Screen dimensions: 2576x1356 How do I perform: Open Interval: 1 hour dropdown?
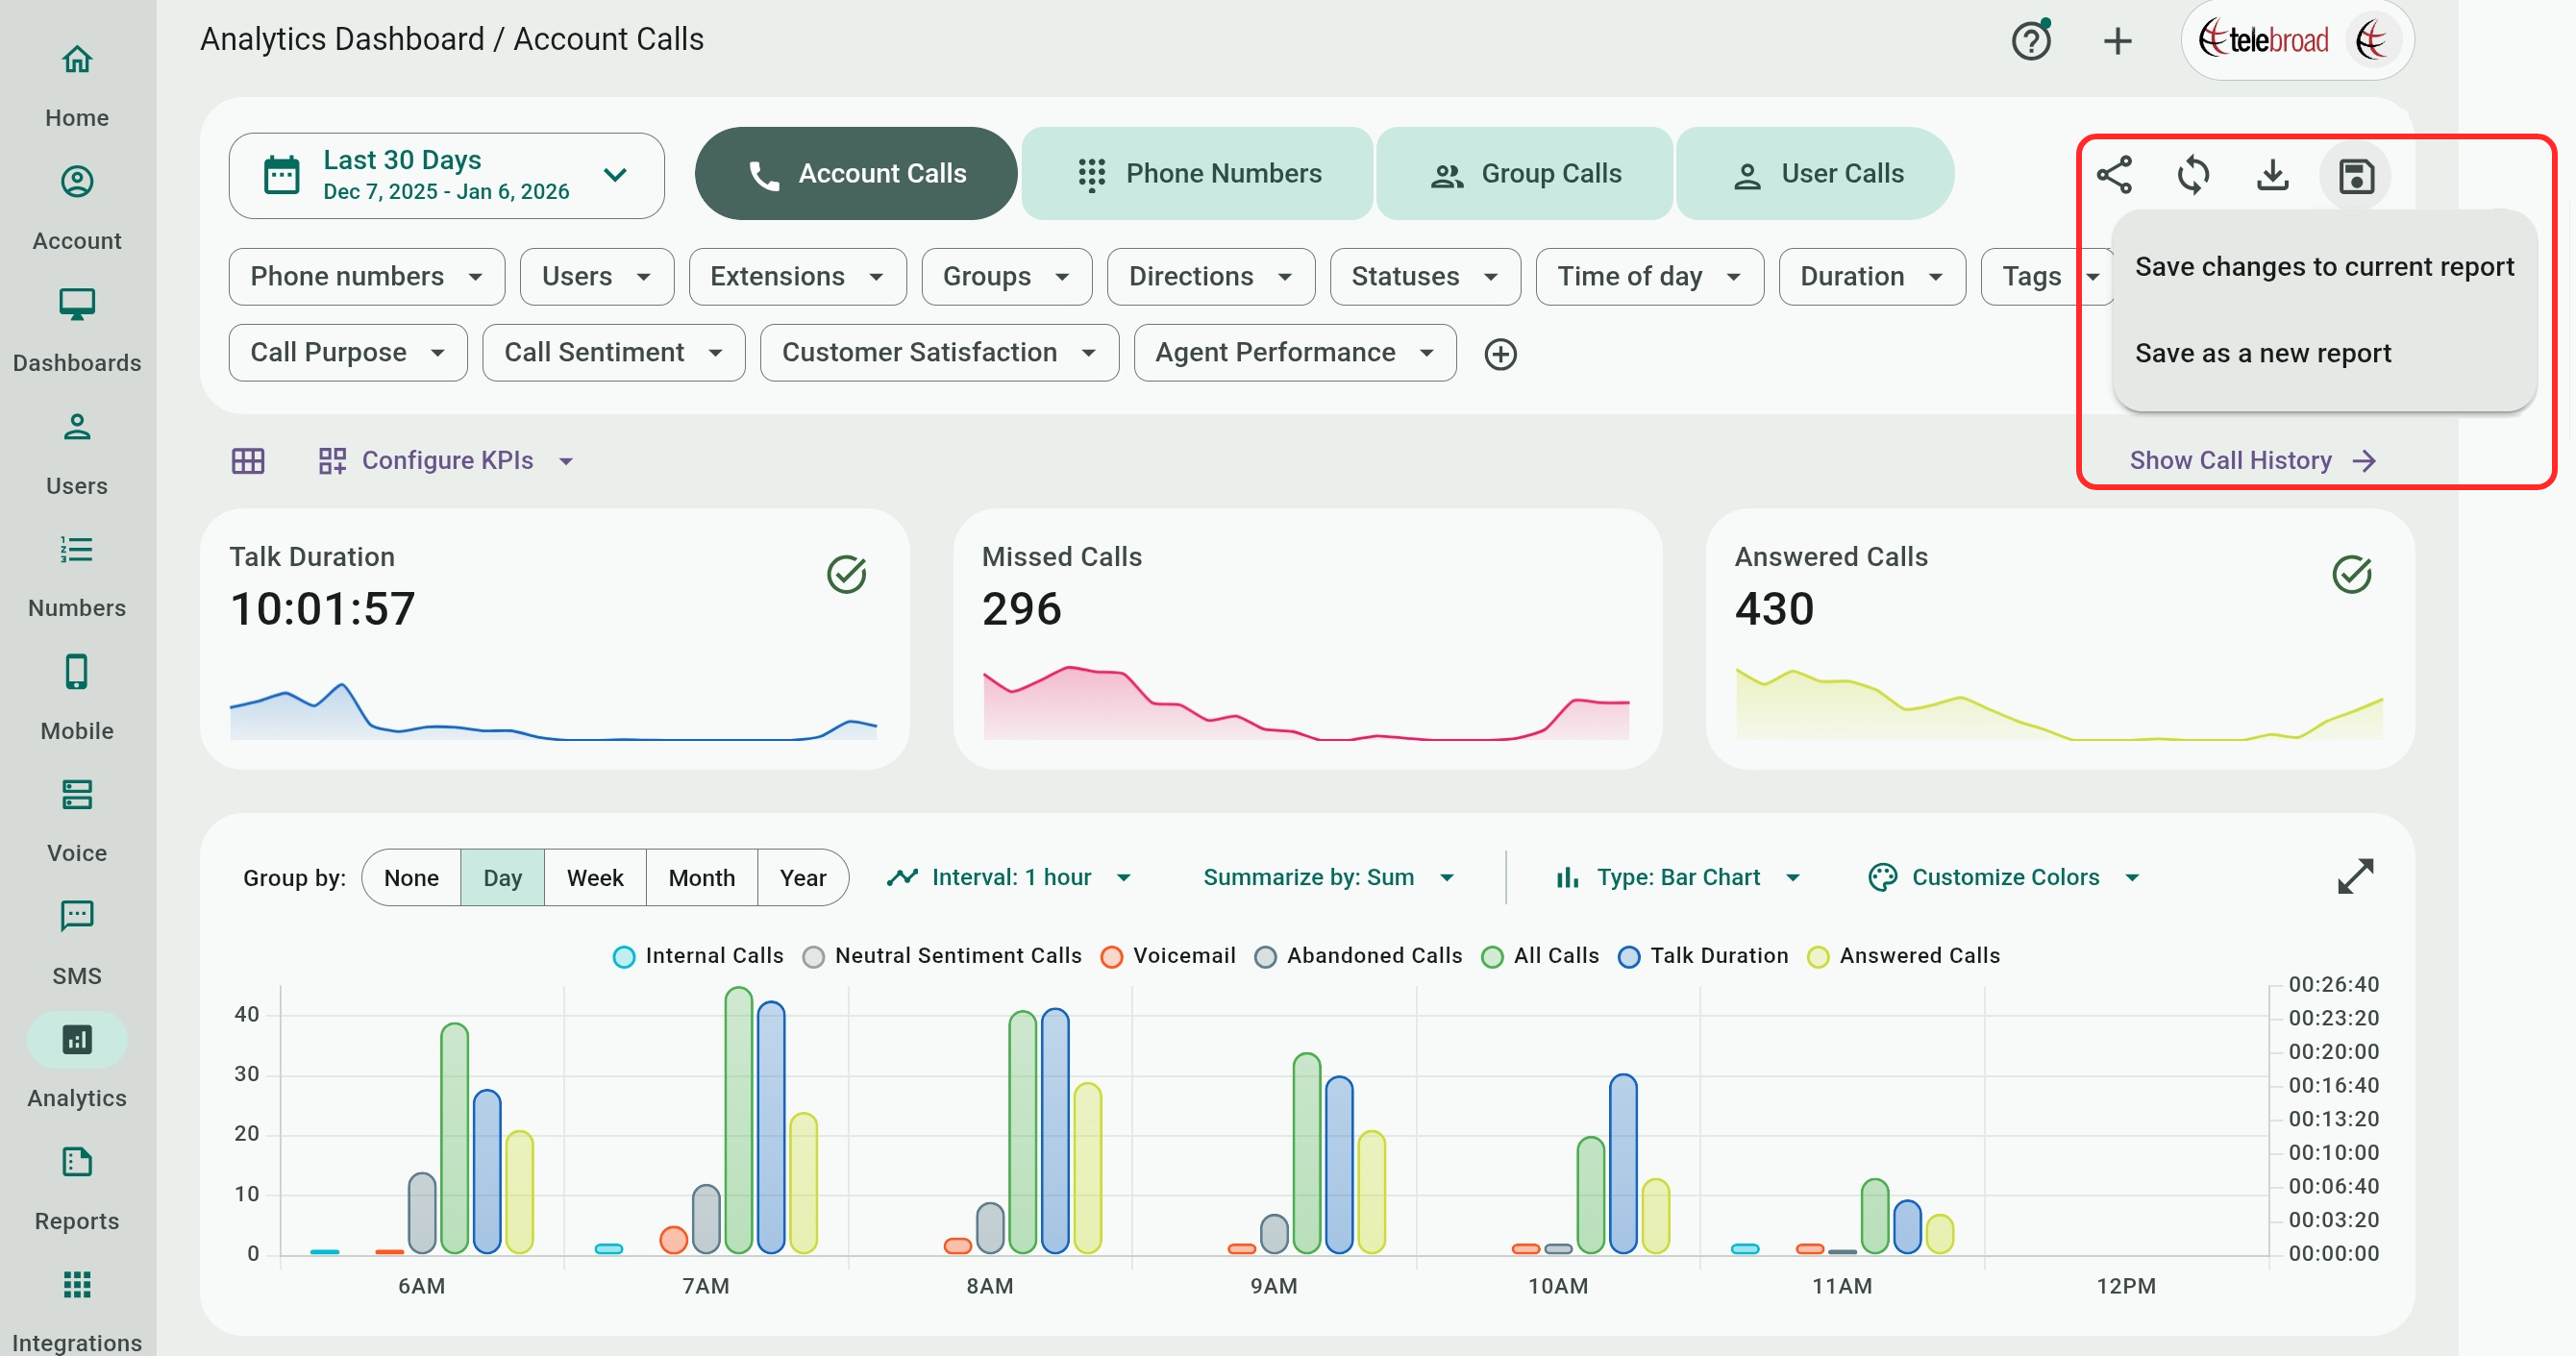click(x=1010, y=877)
